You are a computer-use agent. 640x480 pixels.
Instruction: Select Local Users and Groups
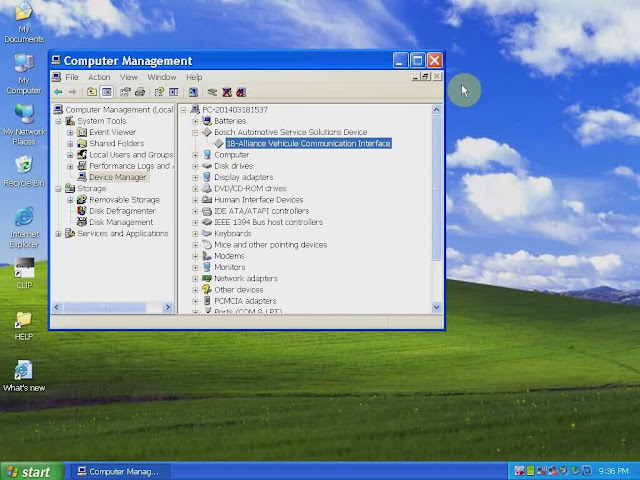pos(131,155)
